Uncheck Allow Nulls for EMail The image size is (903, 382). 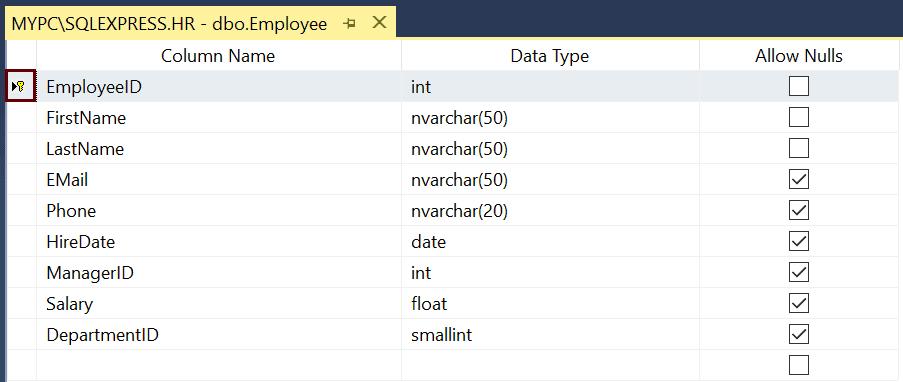(x=799, y=180)
